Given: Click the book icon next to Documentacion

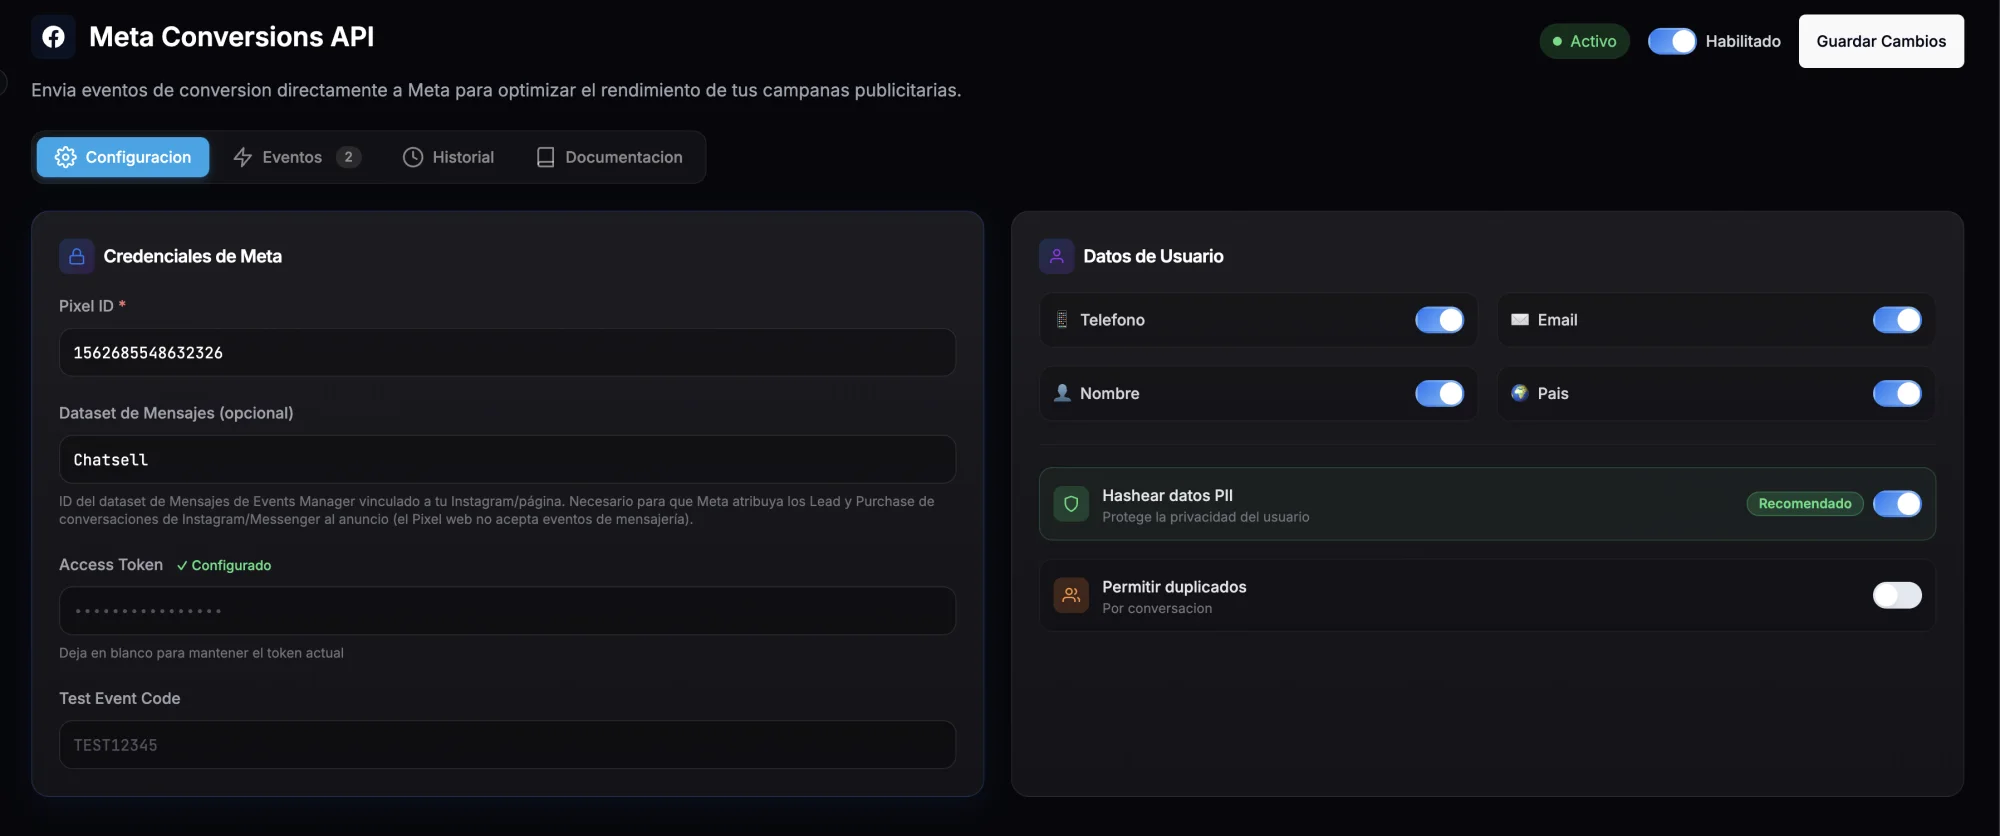Looking at the screenshot, I should [545, 157].
